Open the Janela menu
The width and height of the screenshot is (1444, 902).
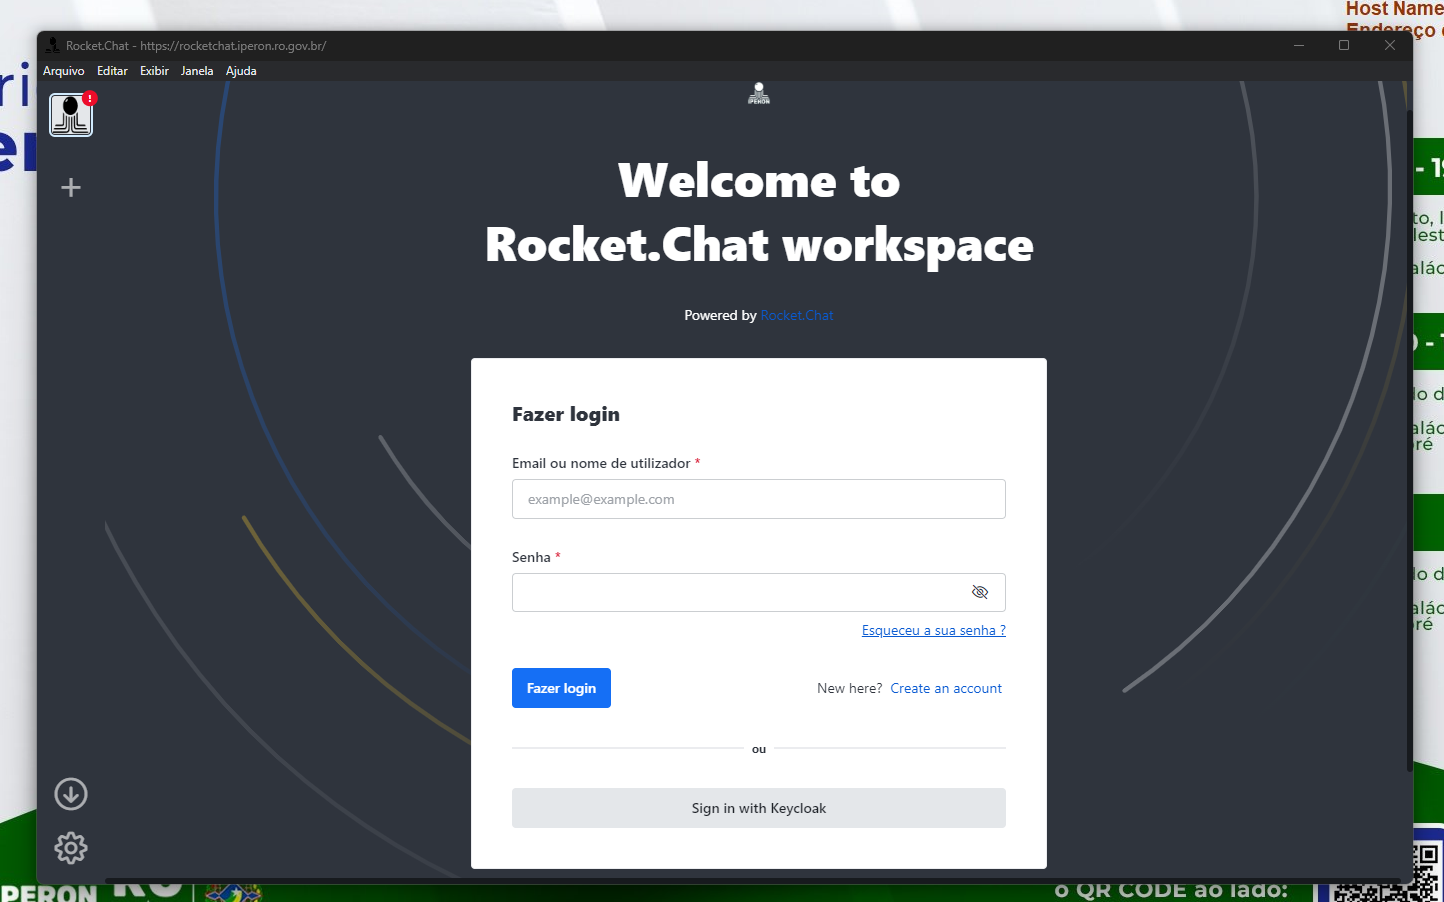pos(197,71)
